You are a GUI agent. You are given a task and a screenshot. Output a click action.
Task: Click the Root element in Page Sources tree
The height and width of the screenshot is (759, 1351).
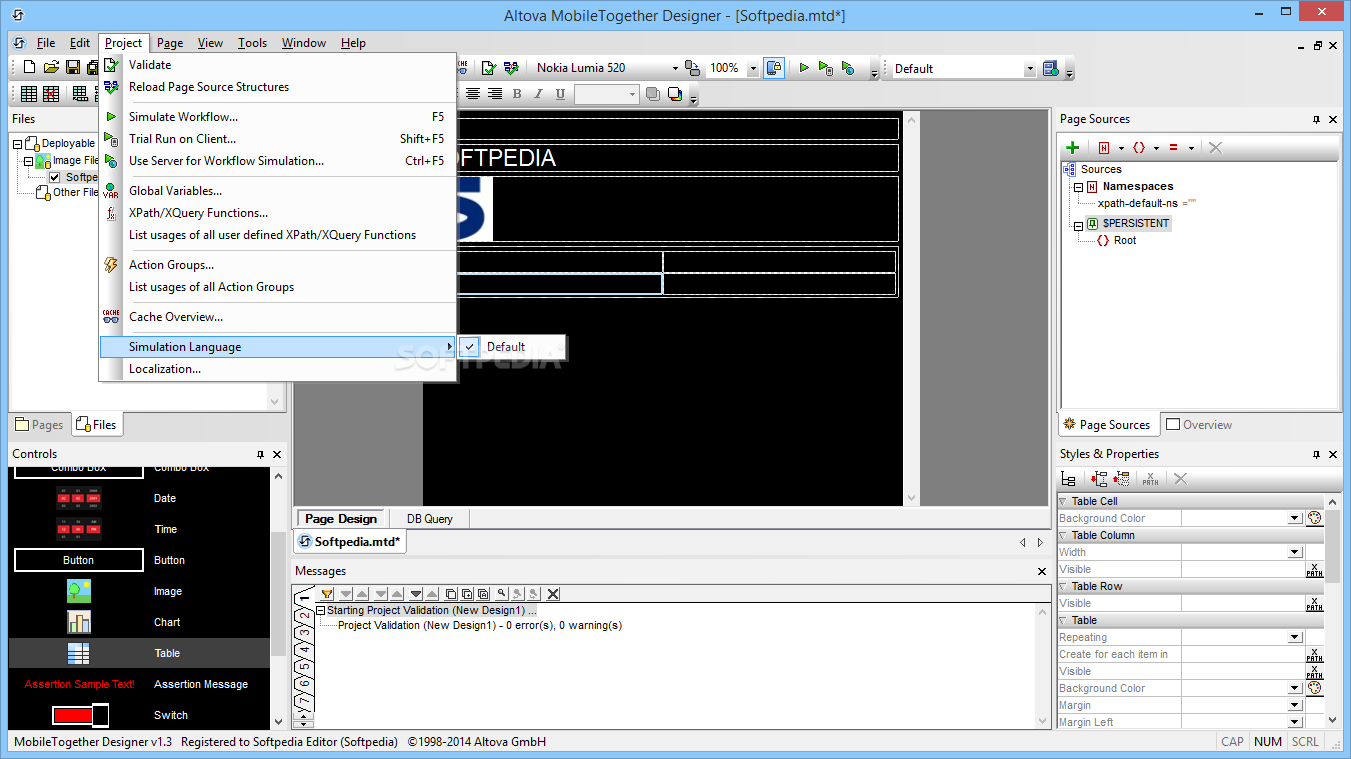click(1125, 241)
